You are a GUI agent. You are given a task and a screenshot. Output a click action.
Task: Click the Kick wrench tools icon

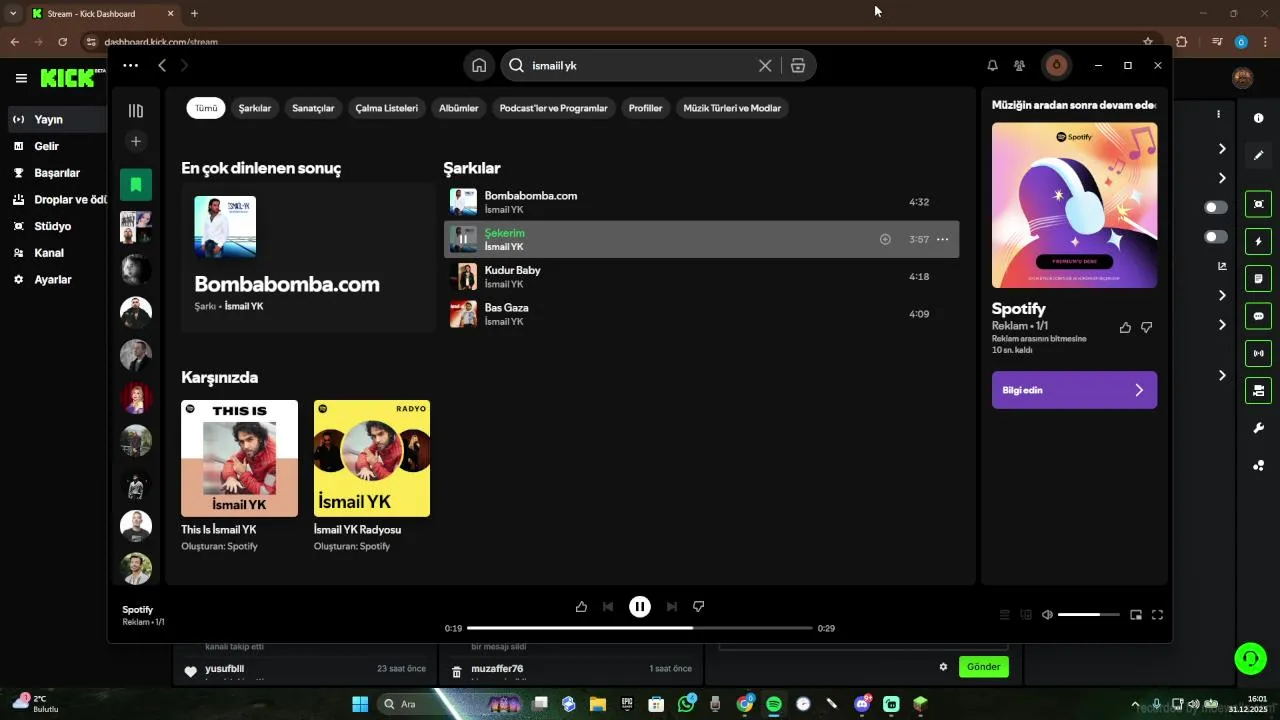pyautogui.click(x=1258, y=428)
